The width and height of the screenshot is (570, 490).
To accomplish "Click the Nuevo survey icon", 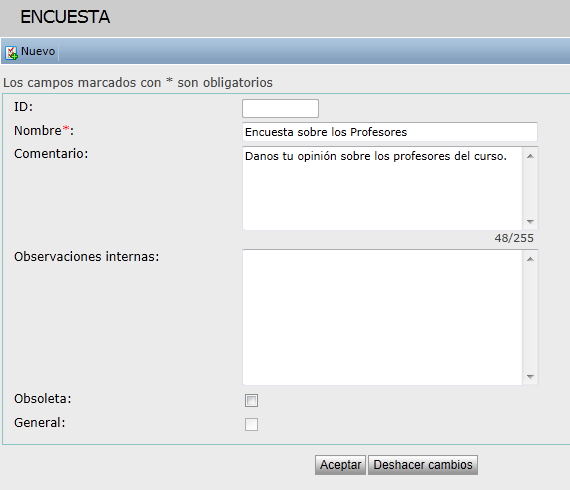I will point(11,53).
